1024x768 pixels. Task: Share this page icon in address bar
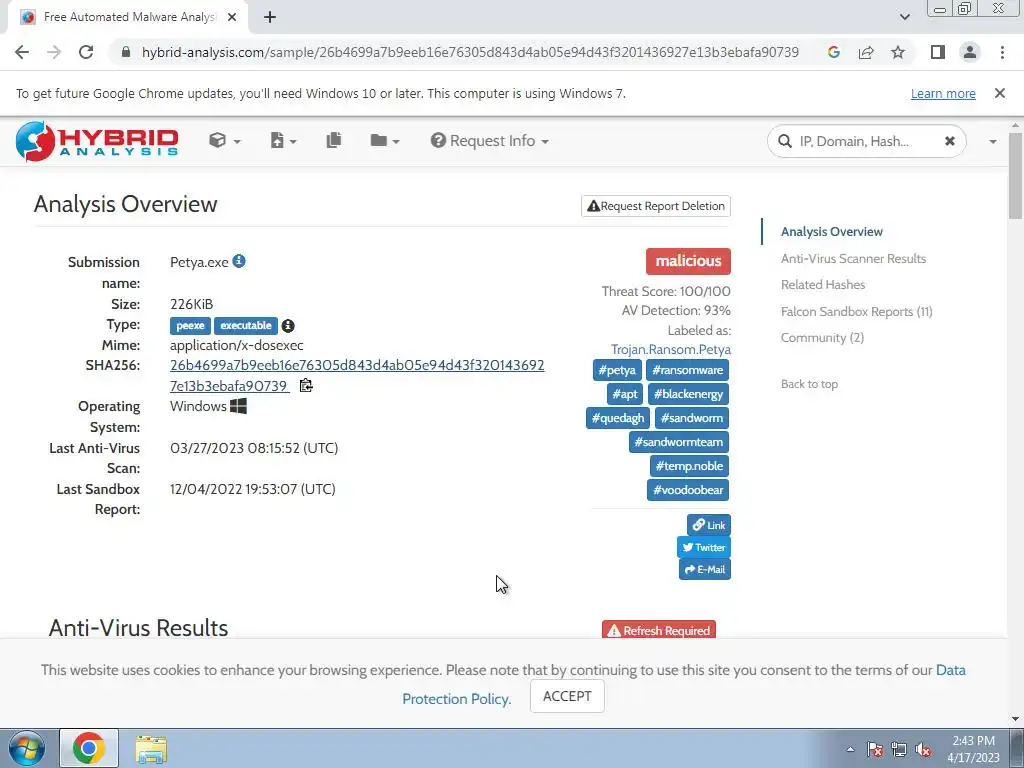[x=866, y=52]
